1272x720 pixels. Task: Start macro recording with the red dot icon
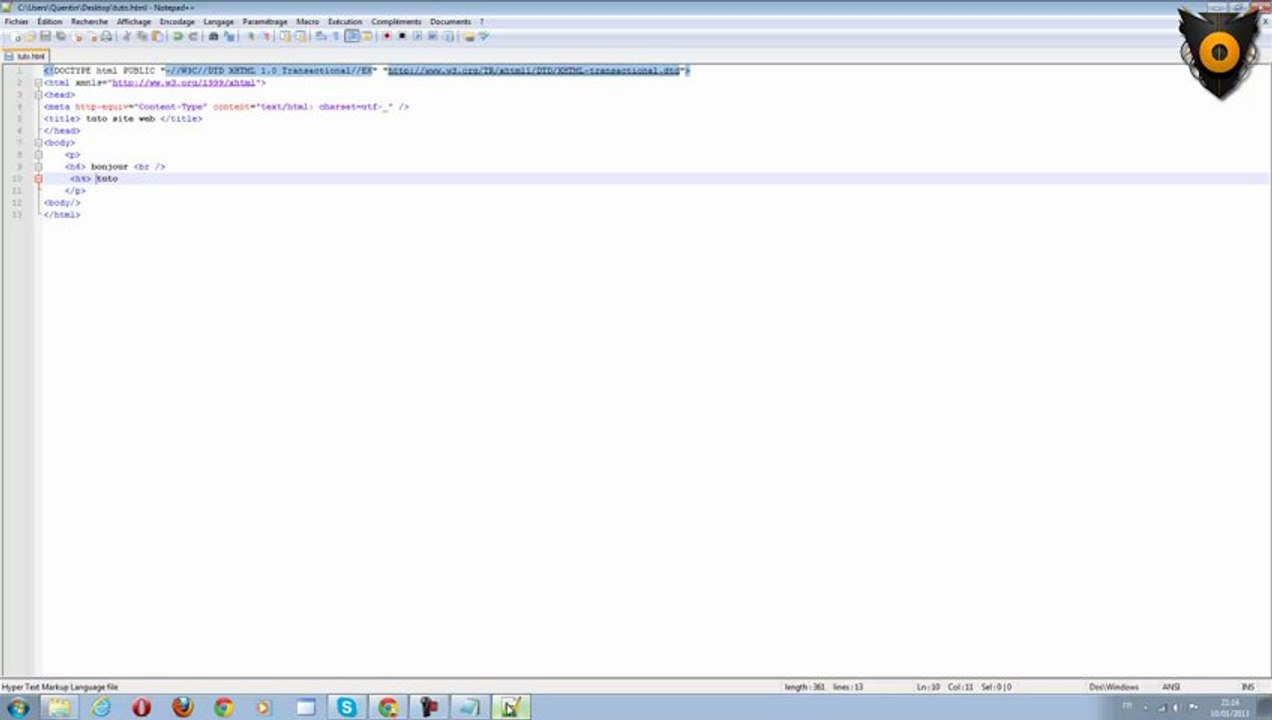(x=387, y=36)
